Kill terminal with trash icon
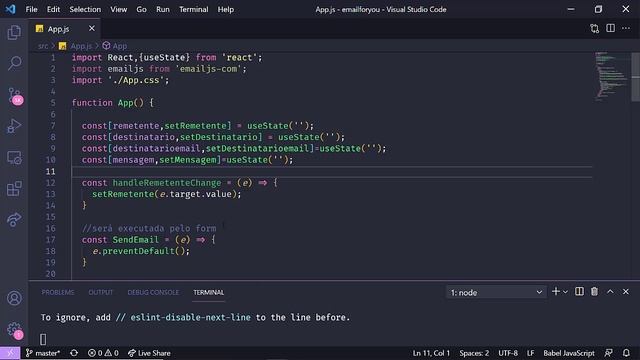Image resolution: width=640 pixels, height=360 pixels. 594,291
